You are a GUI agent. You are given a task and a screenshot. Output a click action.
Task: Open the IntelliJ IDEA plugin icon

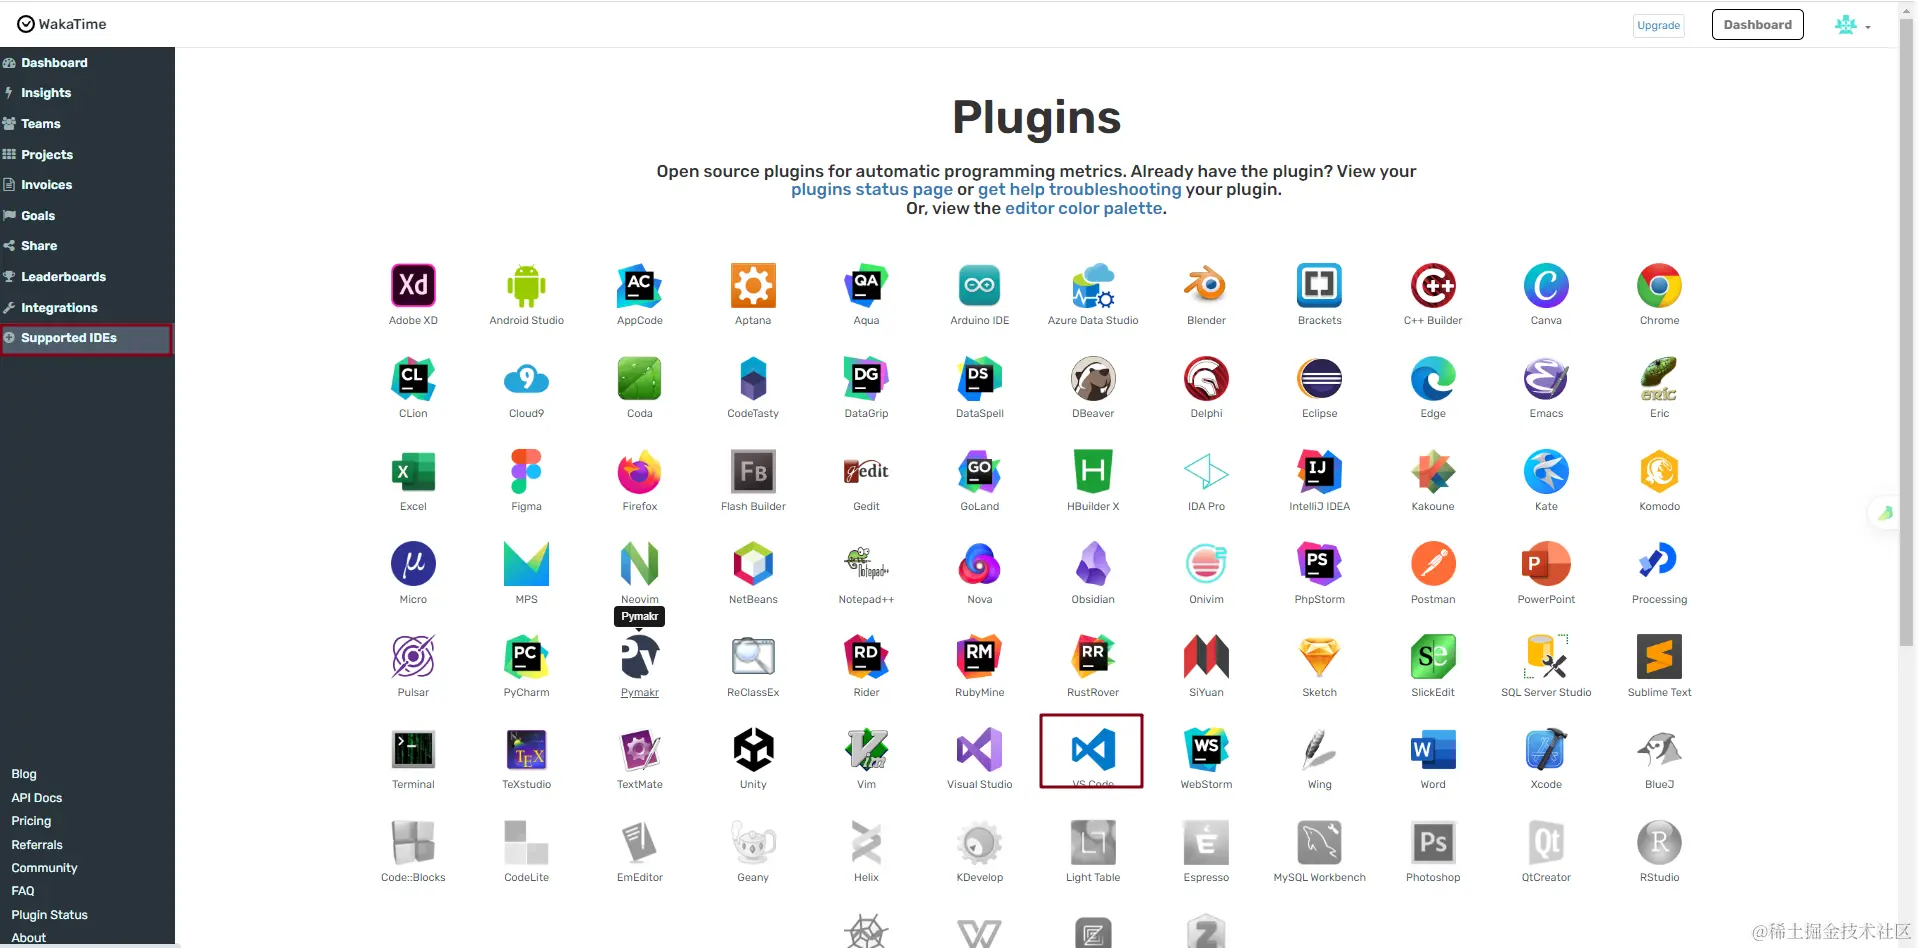tap(1320, 472)
